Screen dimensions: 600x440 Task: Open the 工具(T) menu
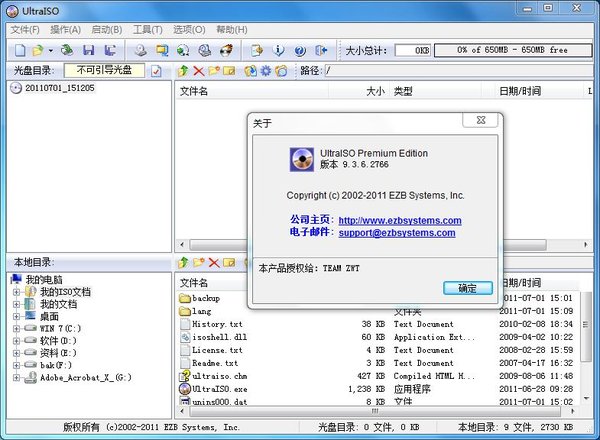point(148,29)
